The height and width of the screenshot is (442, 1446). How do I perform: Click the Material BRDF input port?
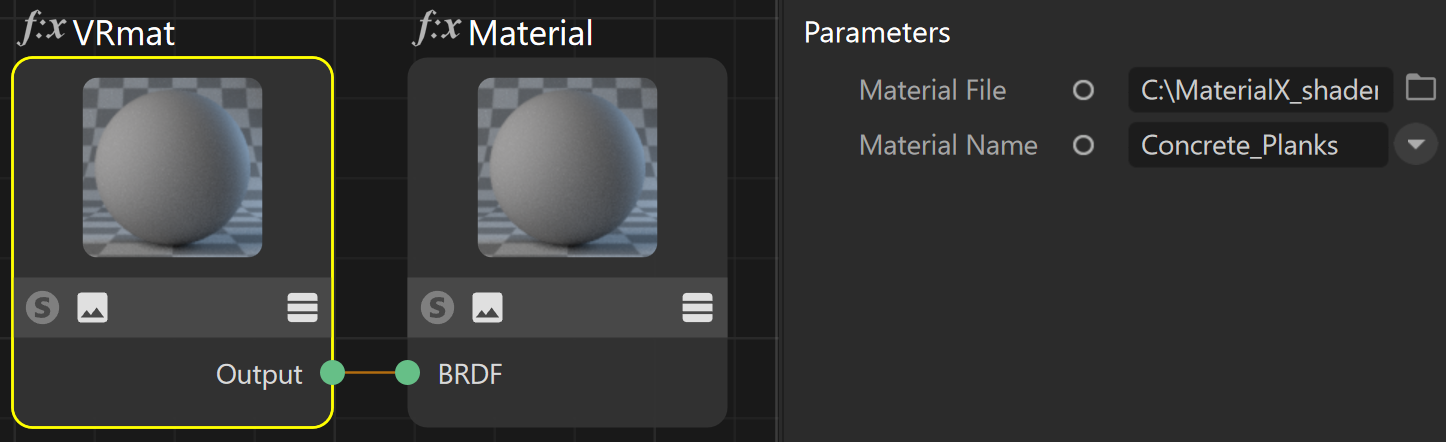click(407, 373)
